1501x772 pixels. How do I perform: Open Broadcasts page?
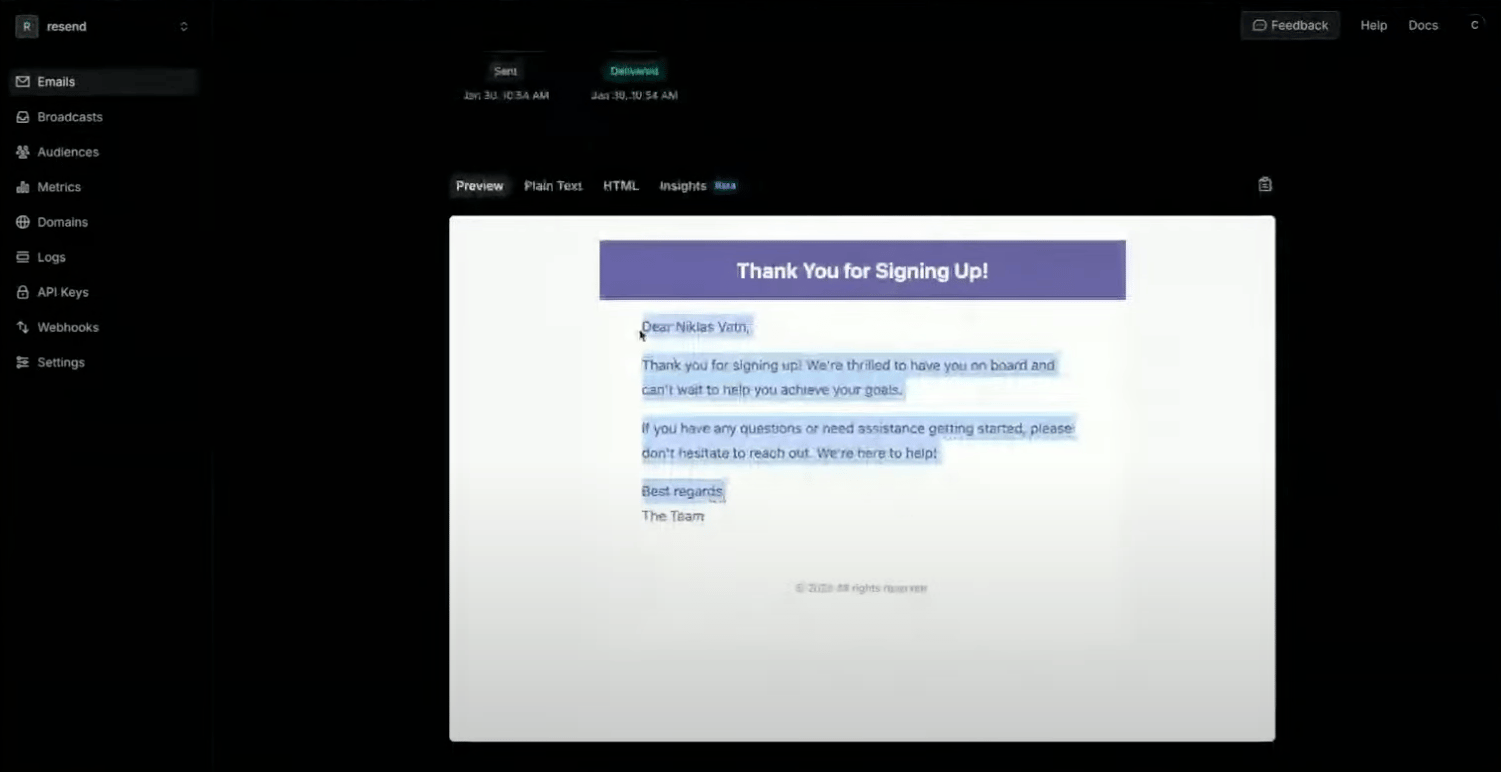103,117
